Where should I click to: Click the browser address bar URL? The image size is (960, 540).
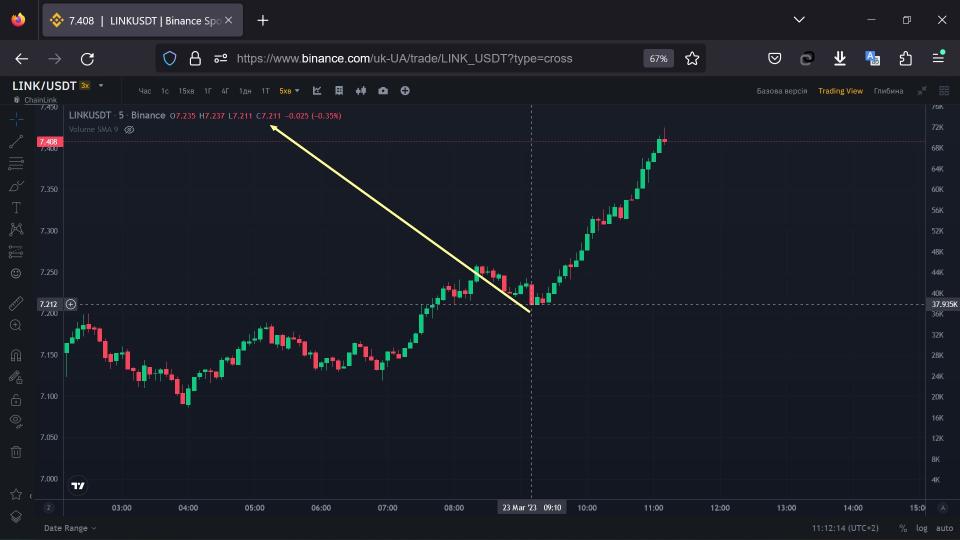coord(404,58)
